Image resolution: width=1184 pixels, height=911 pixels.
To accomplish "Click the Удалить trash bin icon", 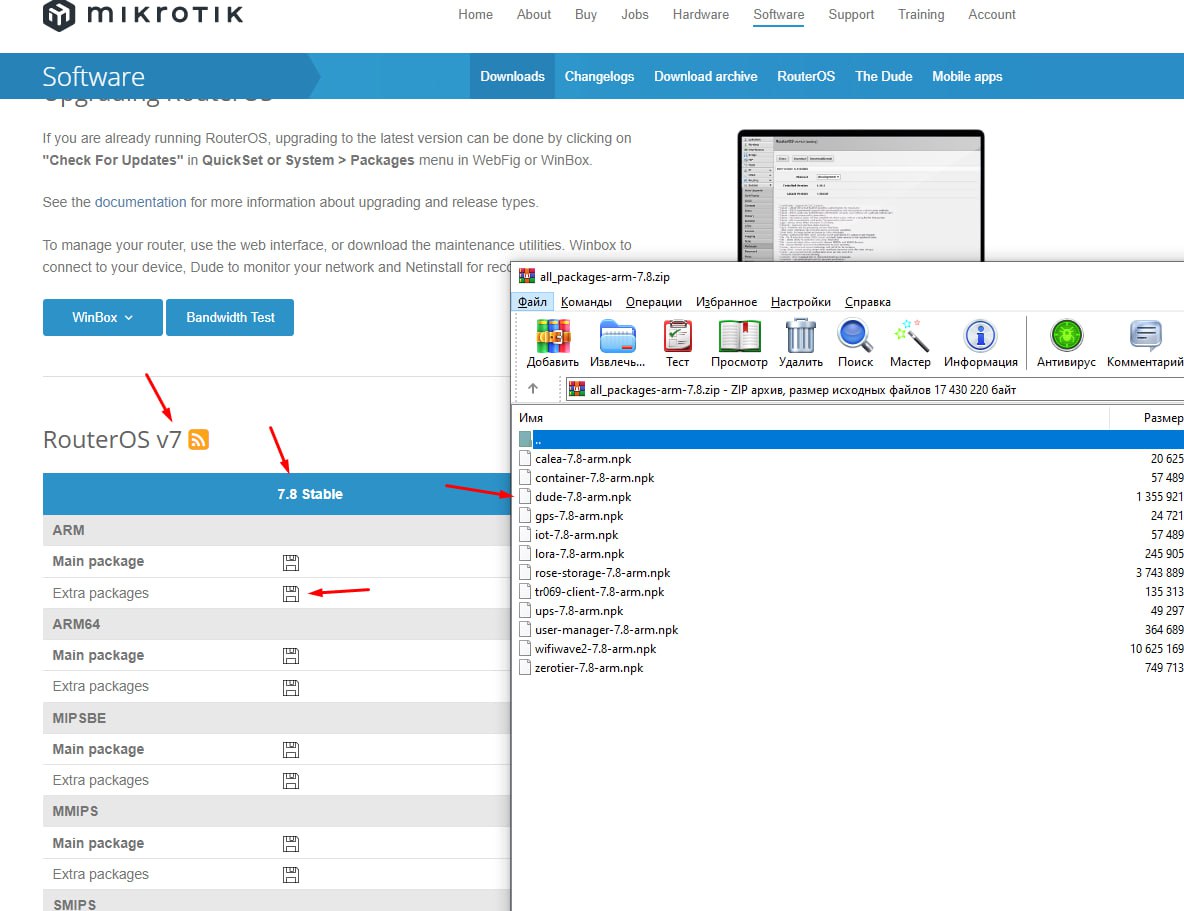I will point(800,336).
